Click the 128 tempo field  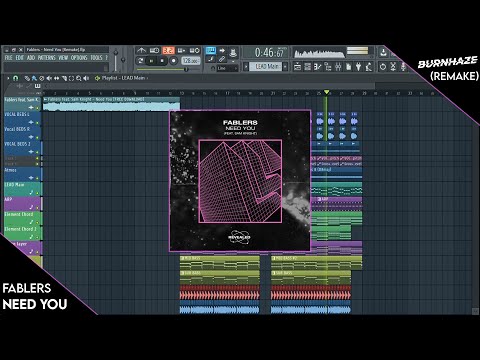tap(191, 61)
